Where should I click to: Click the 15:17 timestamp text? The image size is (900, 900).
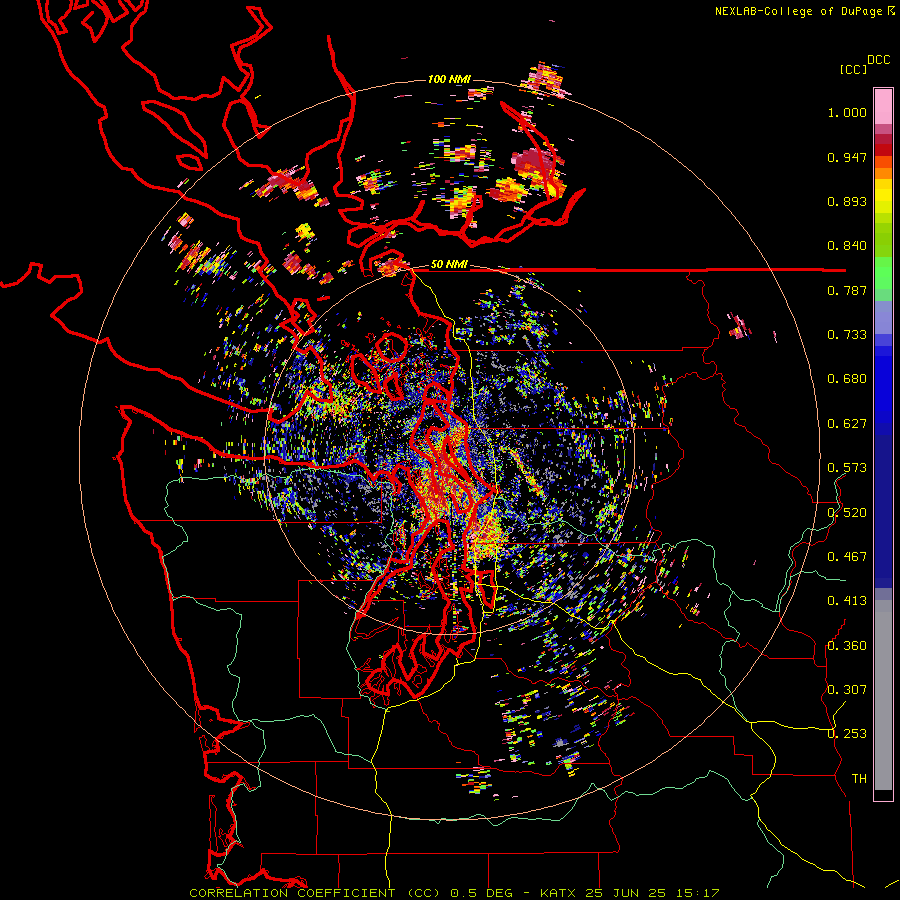pyautogui.click(x=698, y=893)
